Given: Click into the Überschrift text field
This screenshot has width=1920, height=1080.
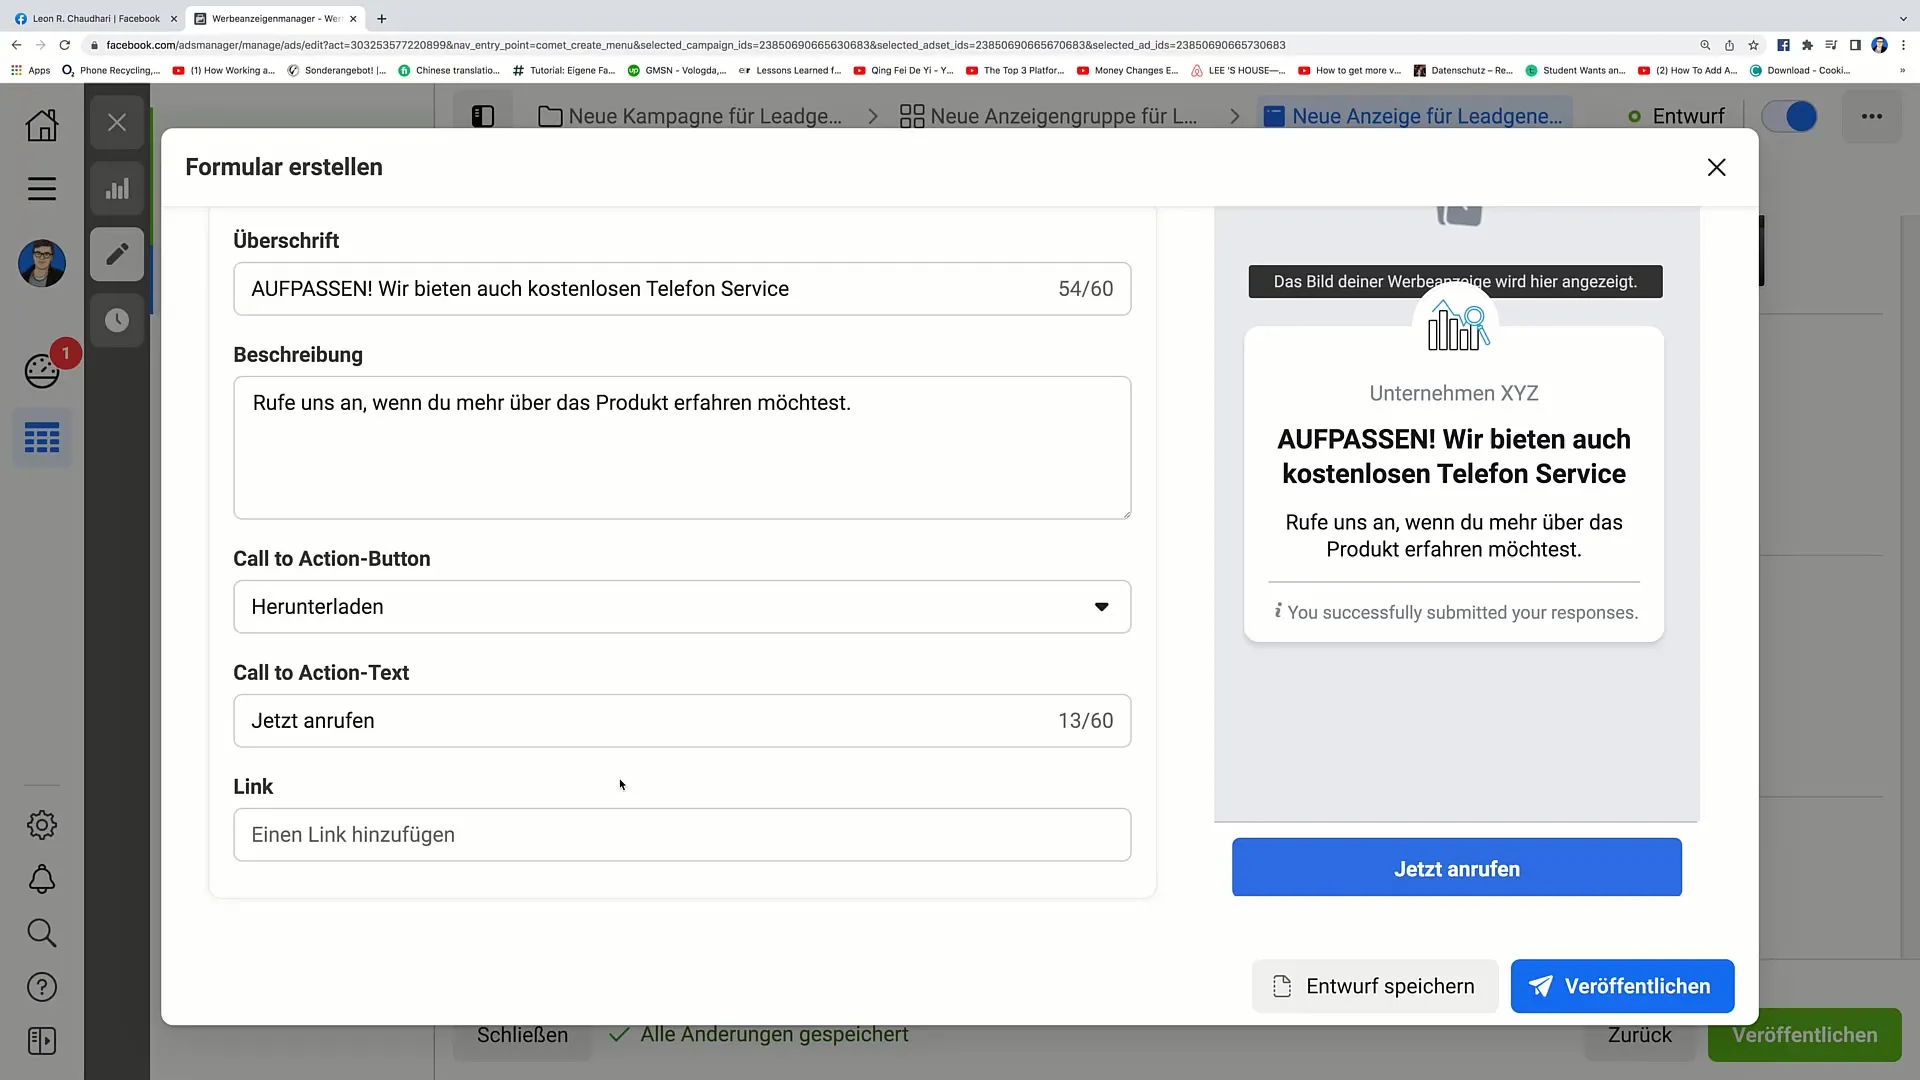Looking at the screenshot, I should pyautogui.click(x=682, y=289).
